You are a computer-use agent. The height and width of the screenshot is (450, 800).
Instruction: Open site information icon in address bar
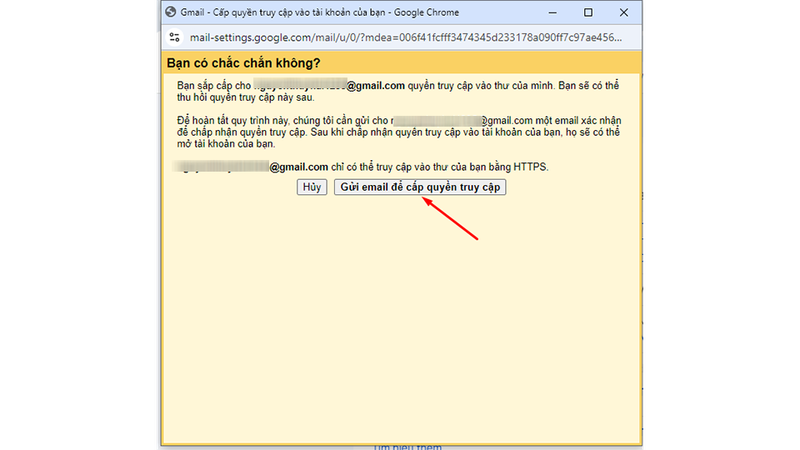174,37
